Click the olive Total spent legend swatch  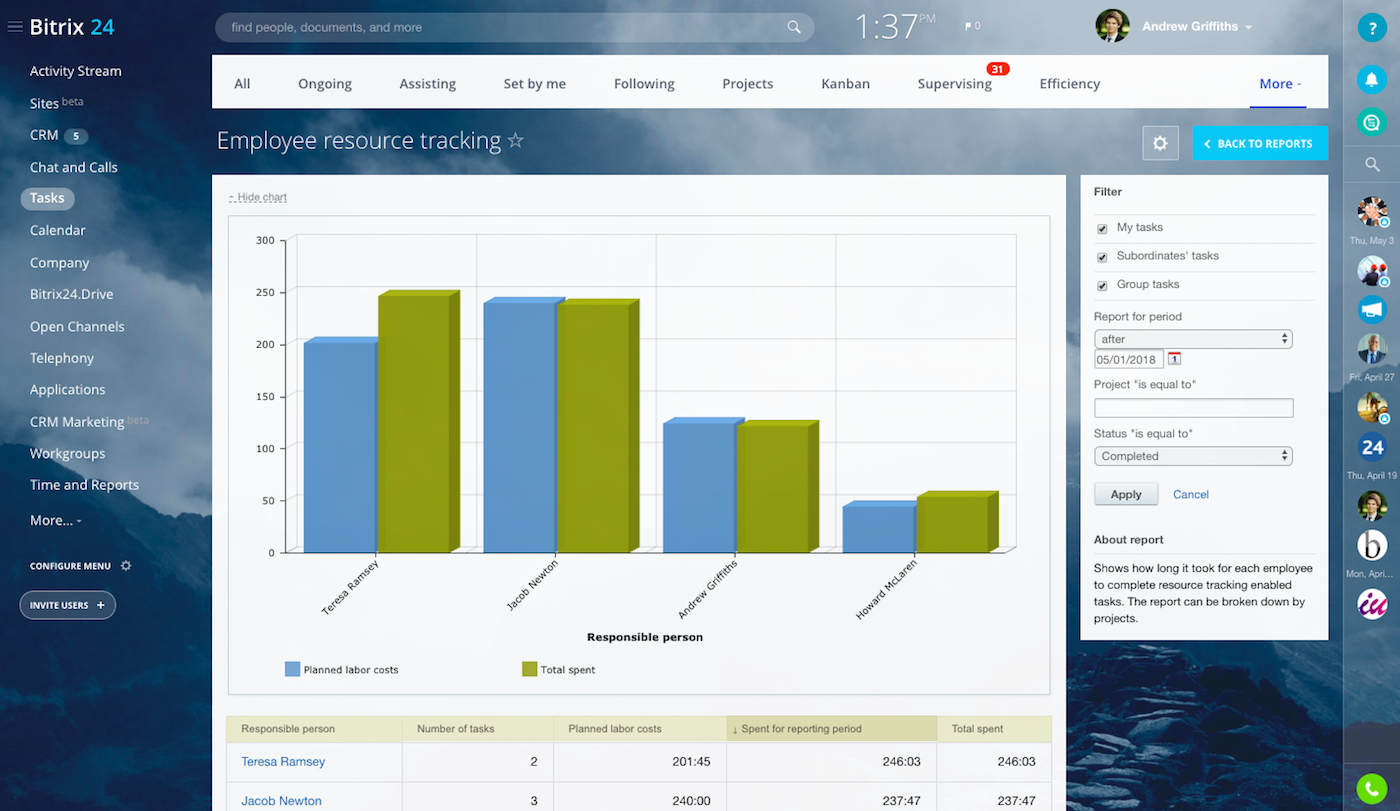pyautogui.click(x=530, y=669)
